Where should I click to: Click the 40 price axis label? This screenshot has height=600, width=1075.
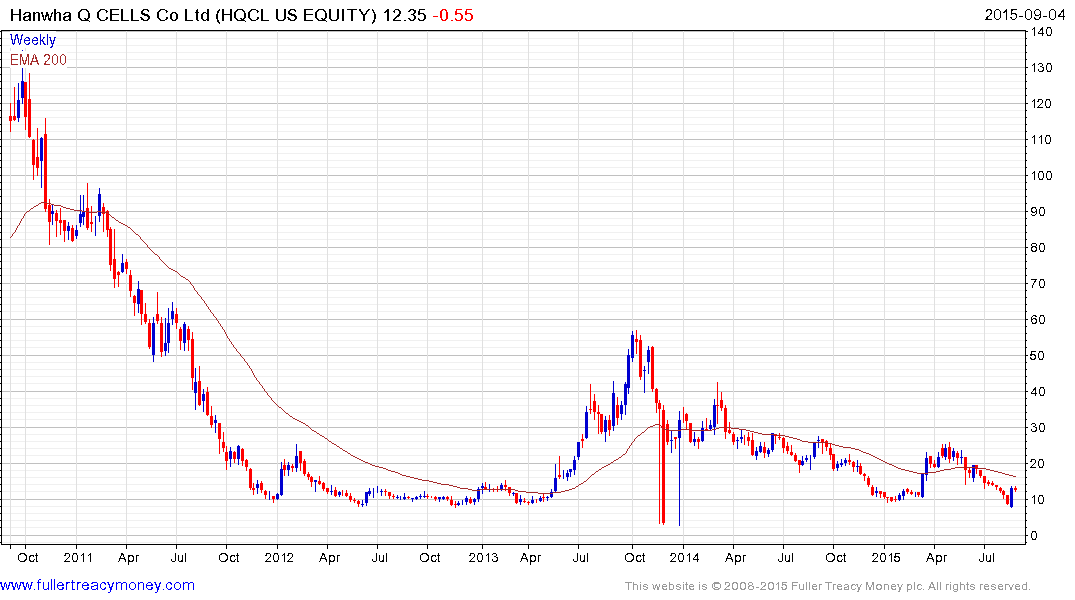click(x=1038, y=392)
